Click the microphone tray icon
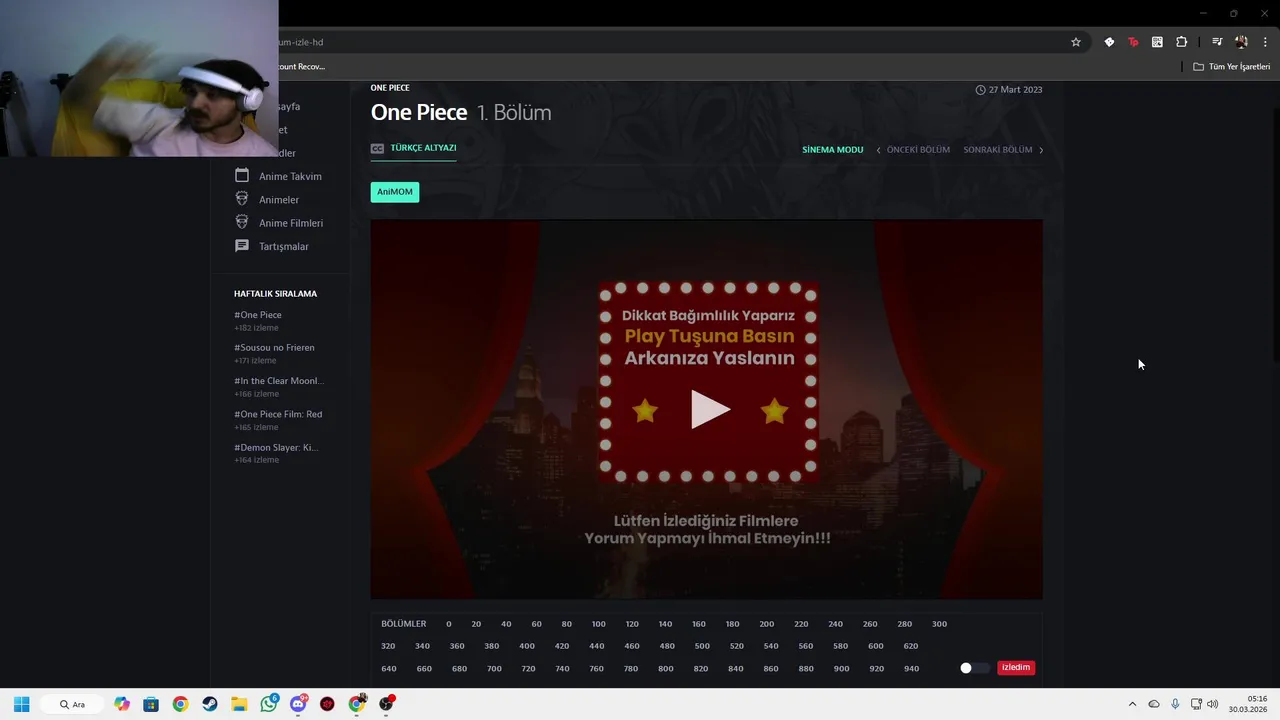Screen dimensions: 1280x720 [1175, 704]
